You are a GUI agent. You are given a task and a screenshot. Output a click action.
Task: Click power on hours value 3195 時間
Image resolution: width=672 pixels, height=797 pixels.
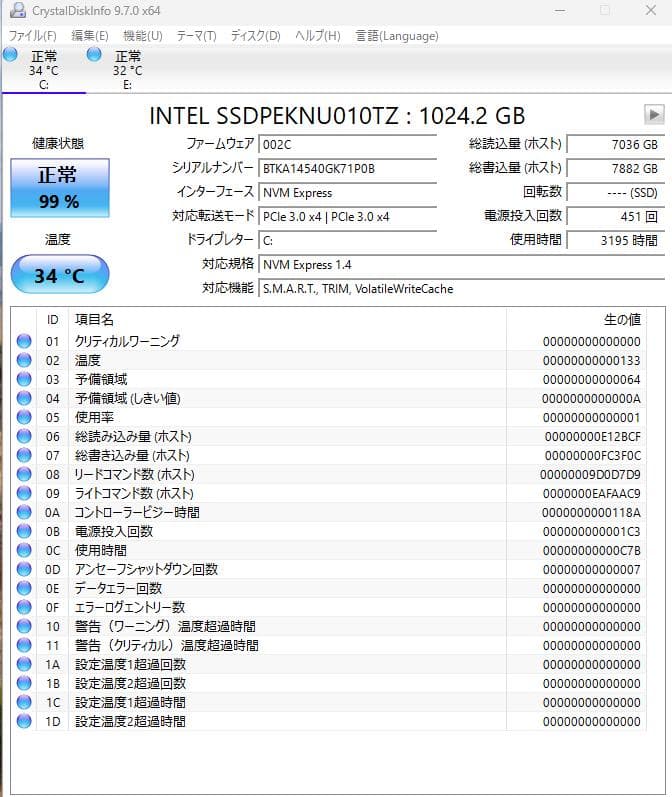[616, 240]
